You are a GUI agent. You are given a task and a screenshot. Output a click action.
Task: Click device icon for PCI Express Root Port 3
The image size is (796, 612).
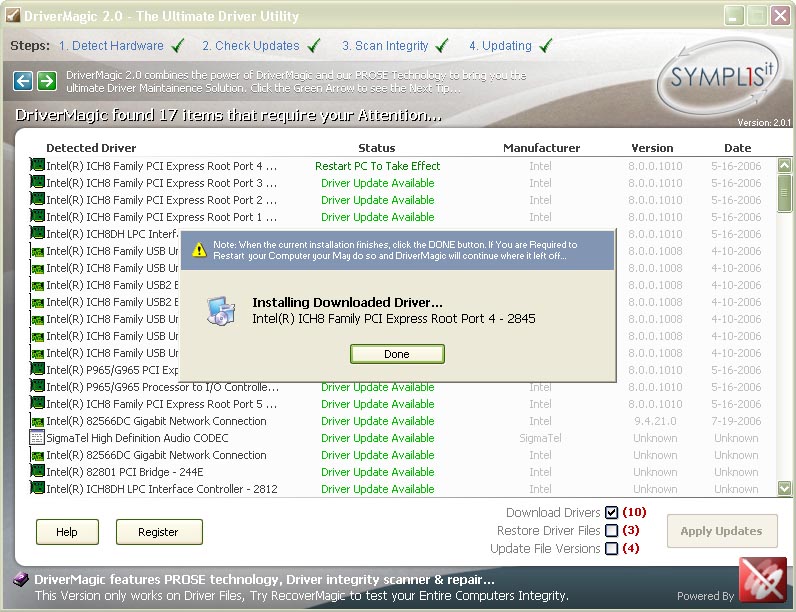point(37,182)
